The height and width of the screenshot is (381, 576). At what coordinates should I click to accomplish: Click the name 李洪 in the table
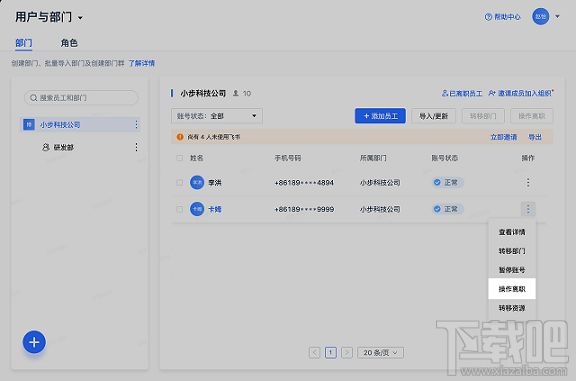pos(215,183)
